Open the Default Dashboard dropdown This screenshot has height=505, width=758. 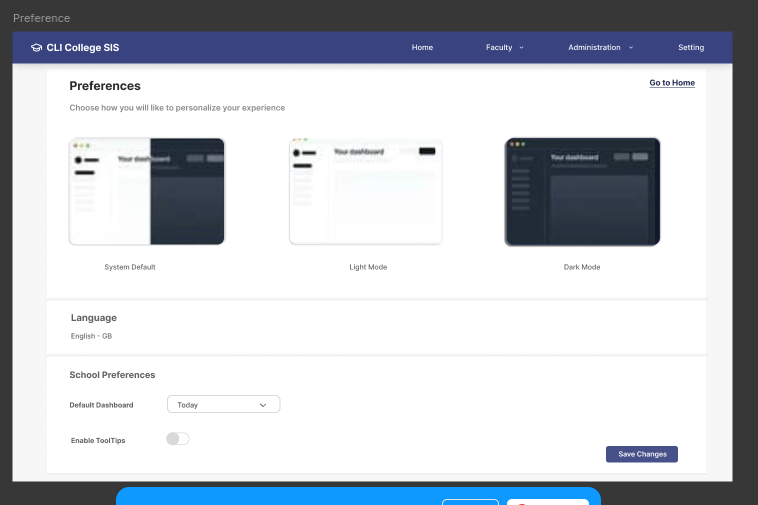coord(223,405)
